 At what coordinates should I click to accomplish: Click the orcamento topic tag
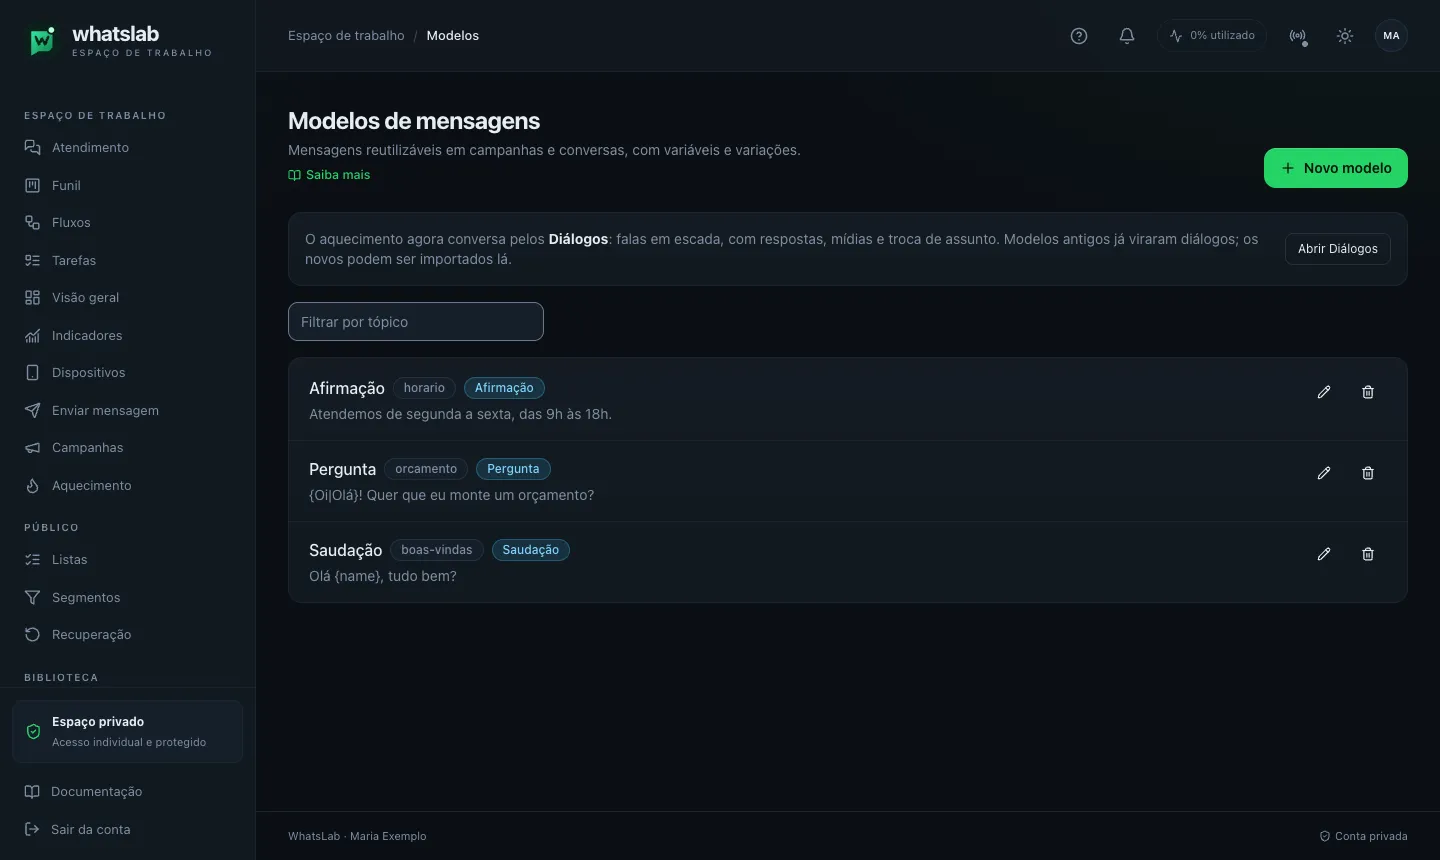coord(426,469)
